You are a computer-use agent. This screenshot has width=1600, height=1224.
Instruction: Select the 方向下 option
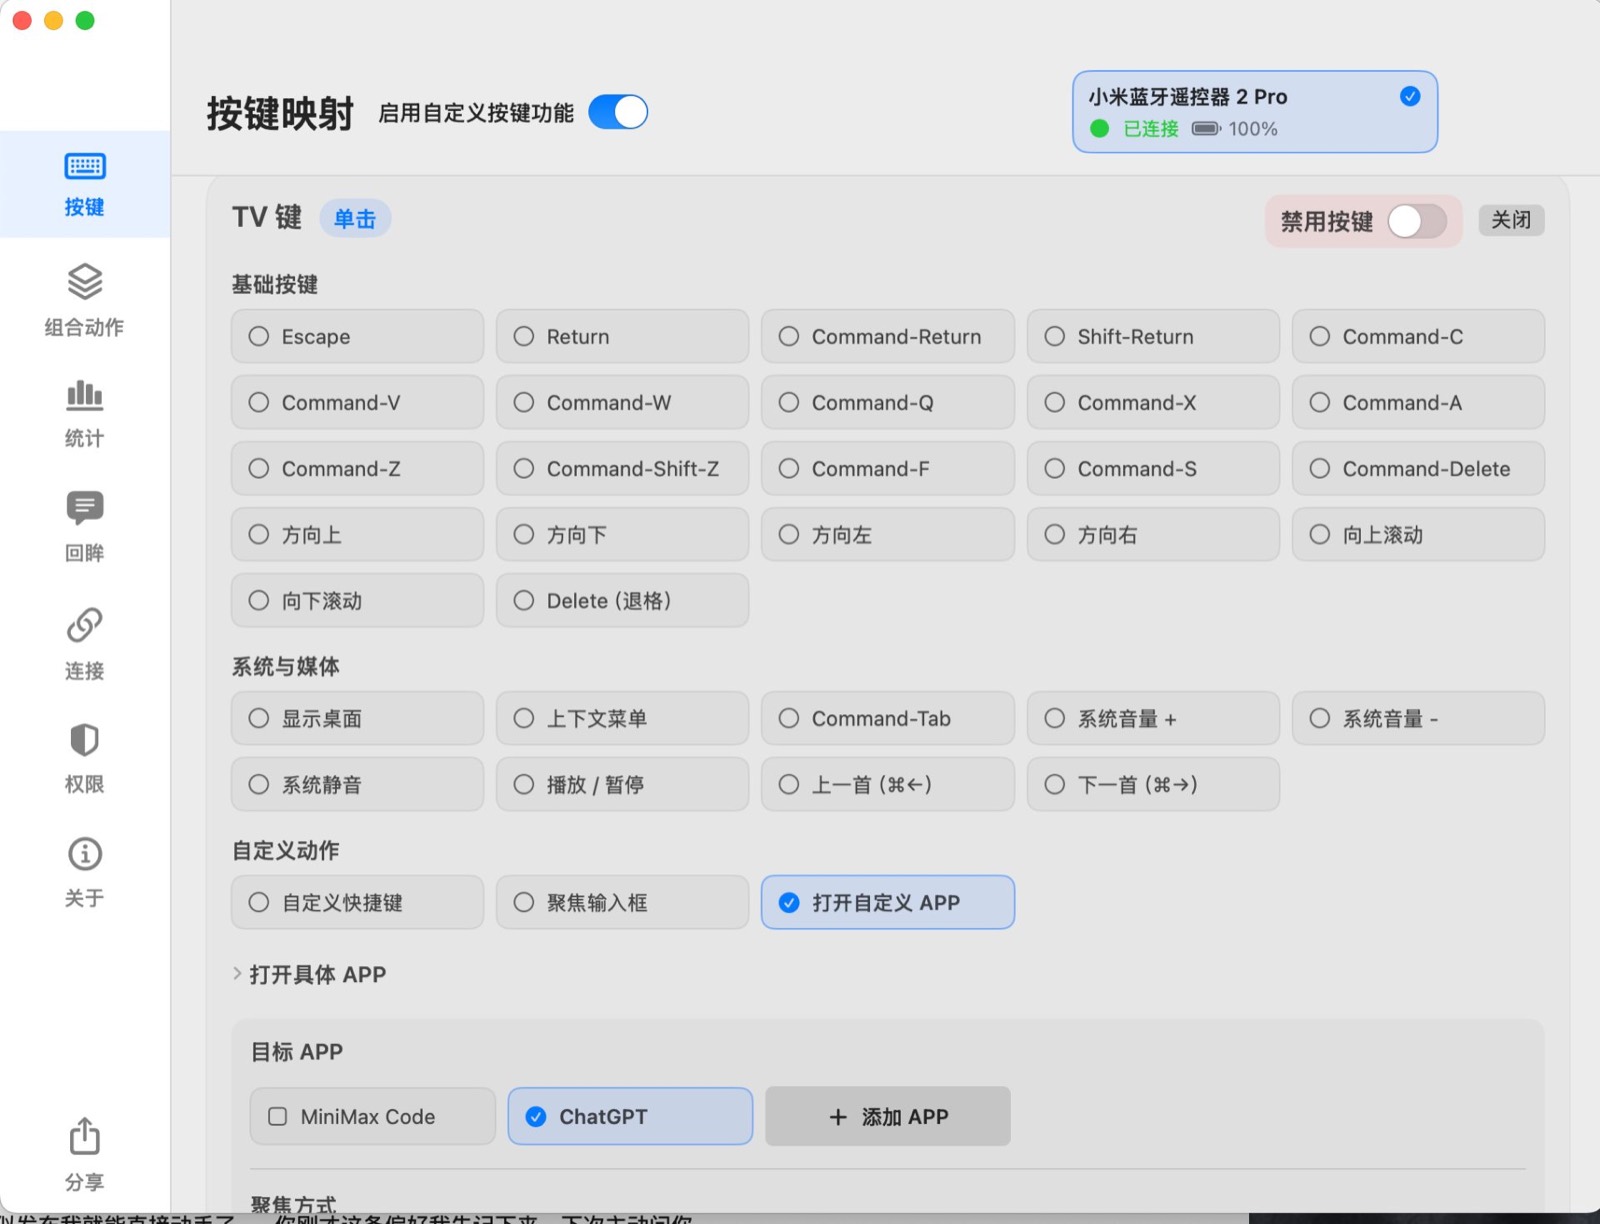tap(622, 534)
